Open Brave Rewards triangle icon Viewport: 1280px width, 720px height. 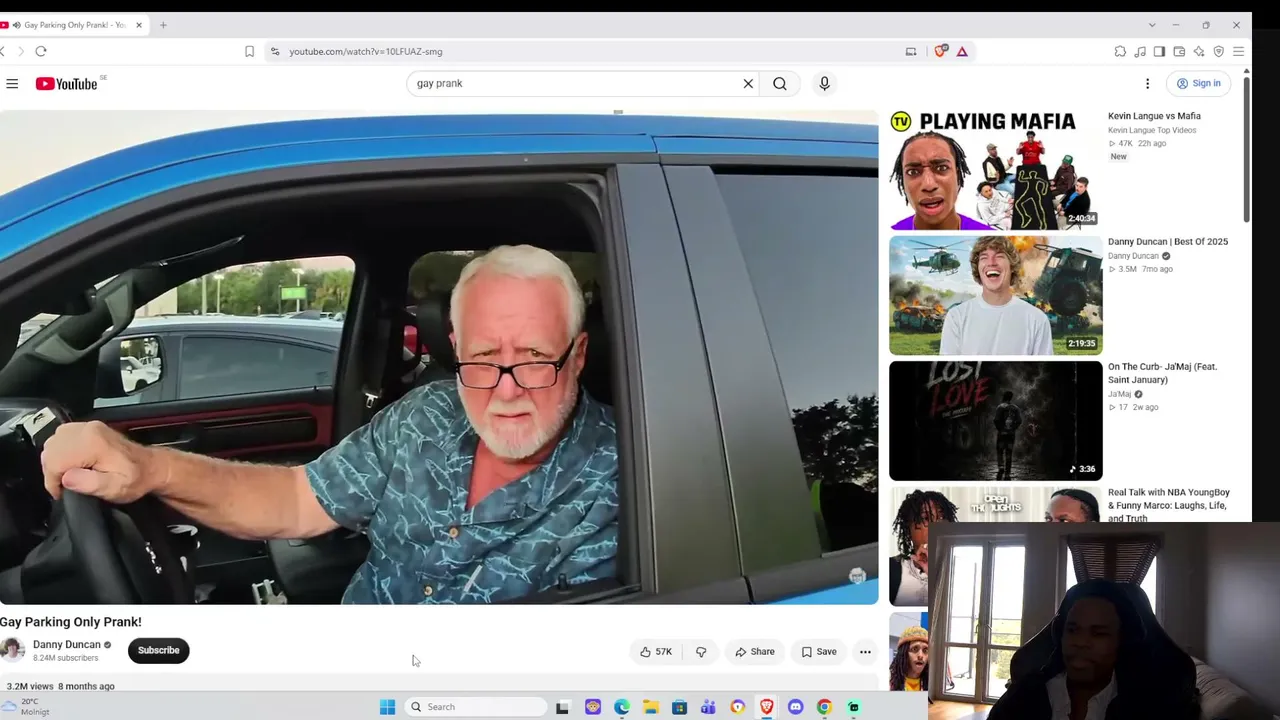[x=962, y=51]
